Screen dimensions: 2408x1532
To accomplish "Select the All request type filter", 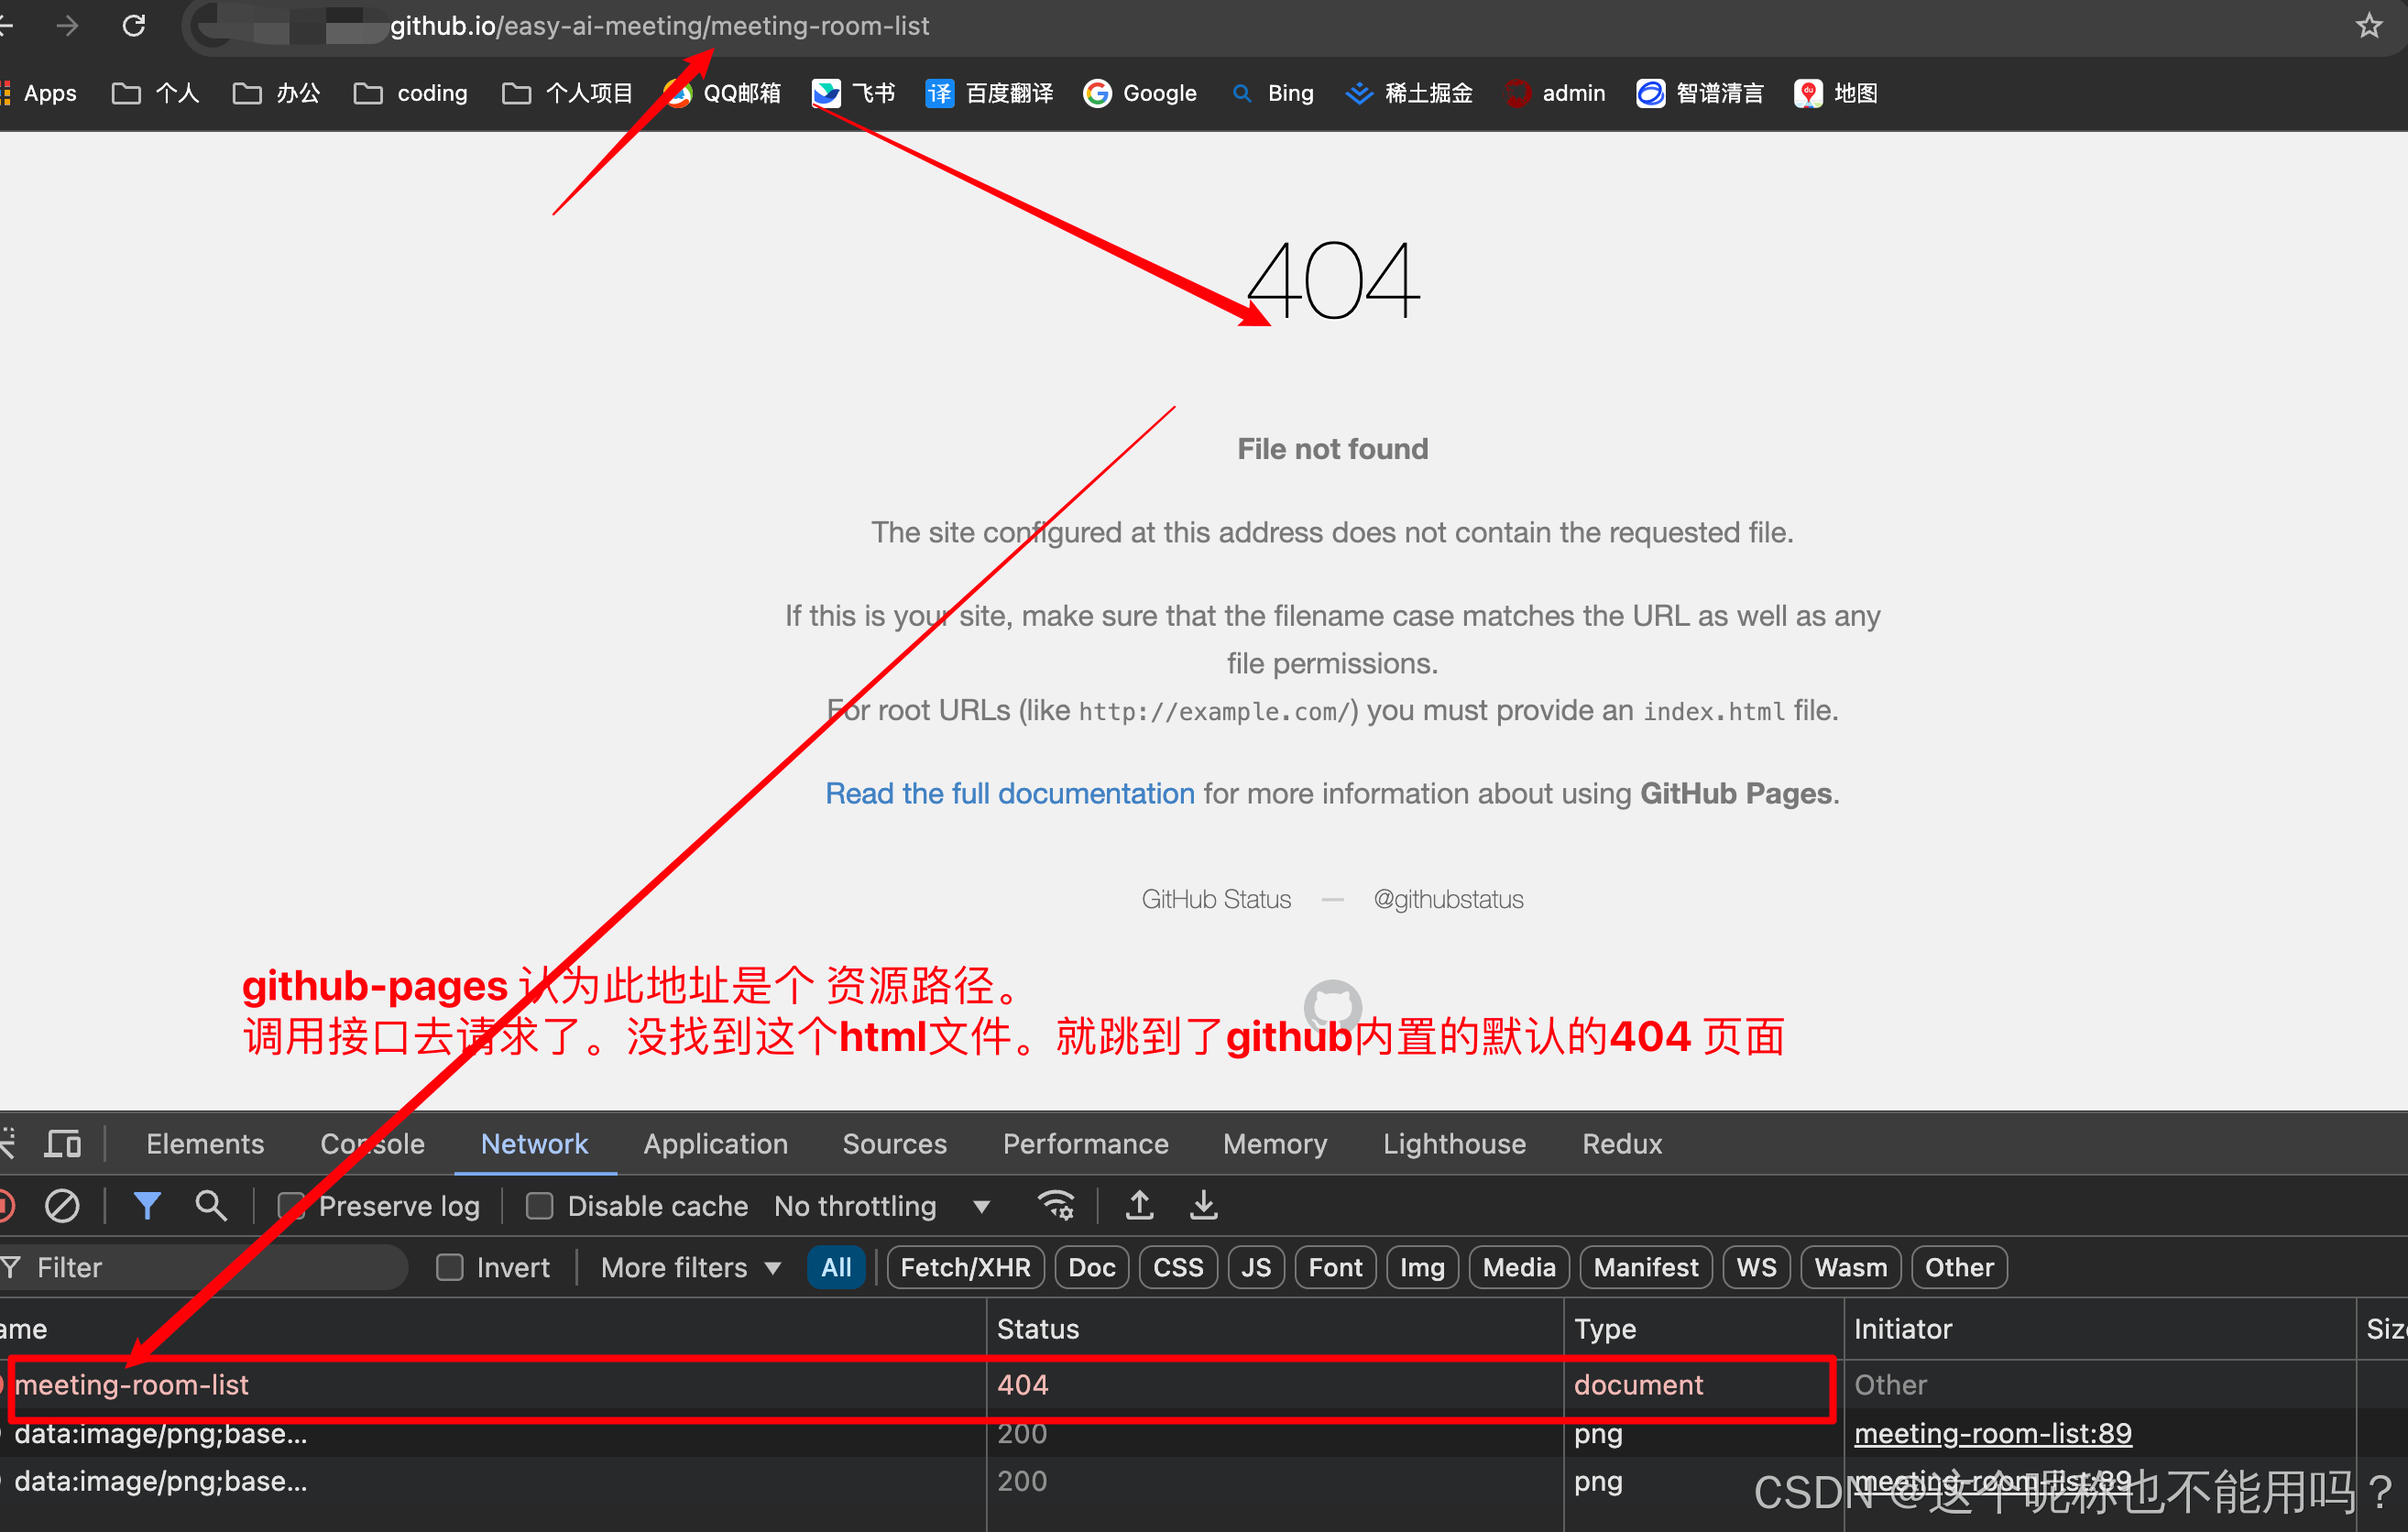I will (x=836, y=1267).
